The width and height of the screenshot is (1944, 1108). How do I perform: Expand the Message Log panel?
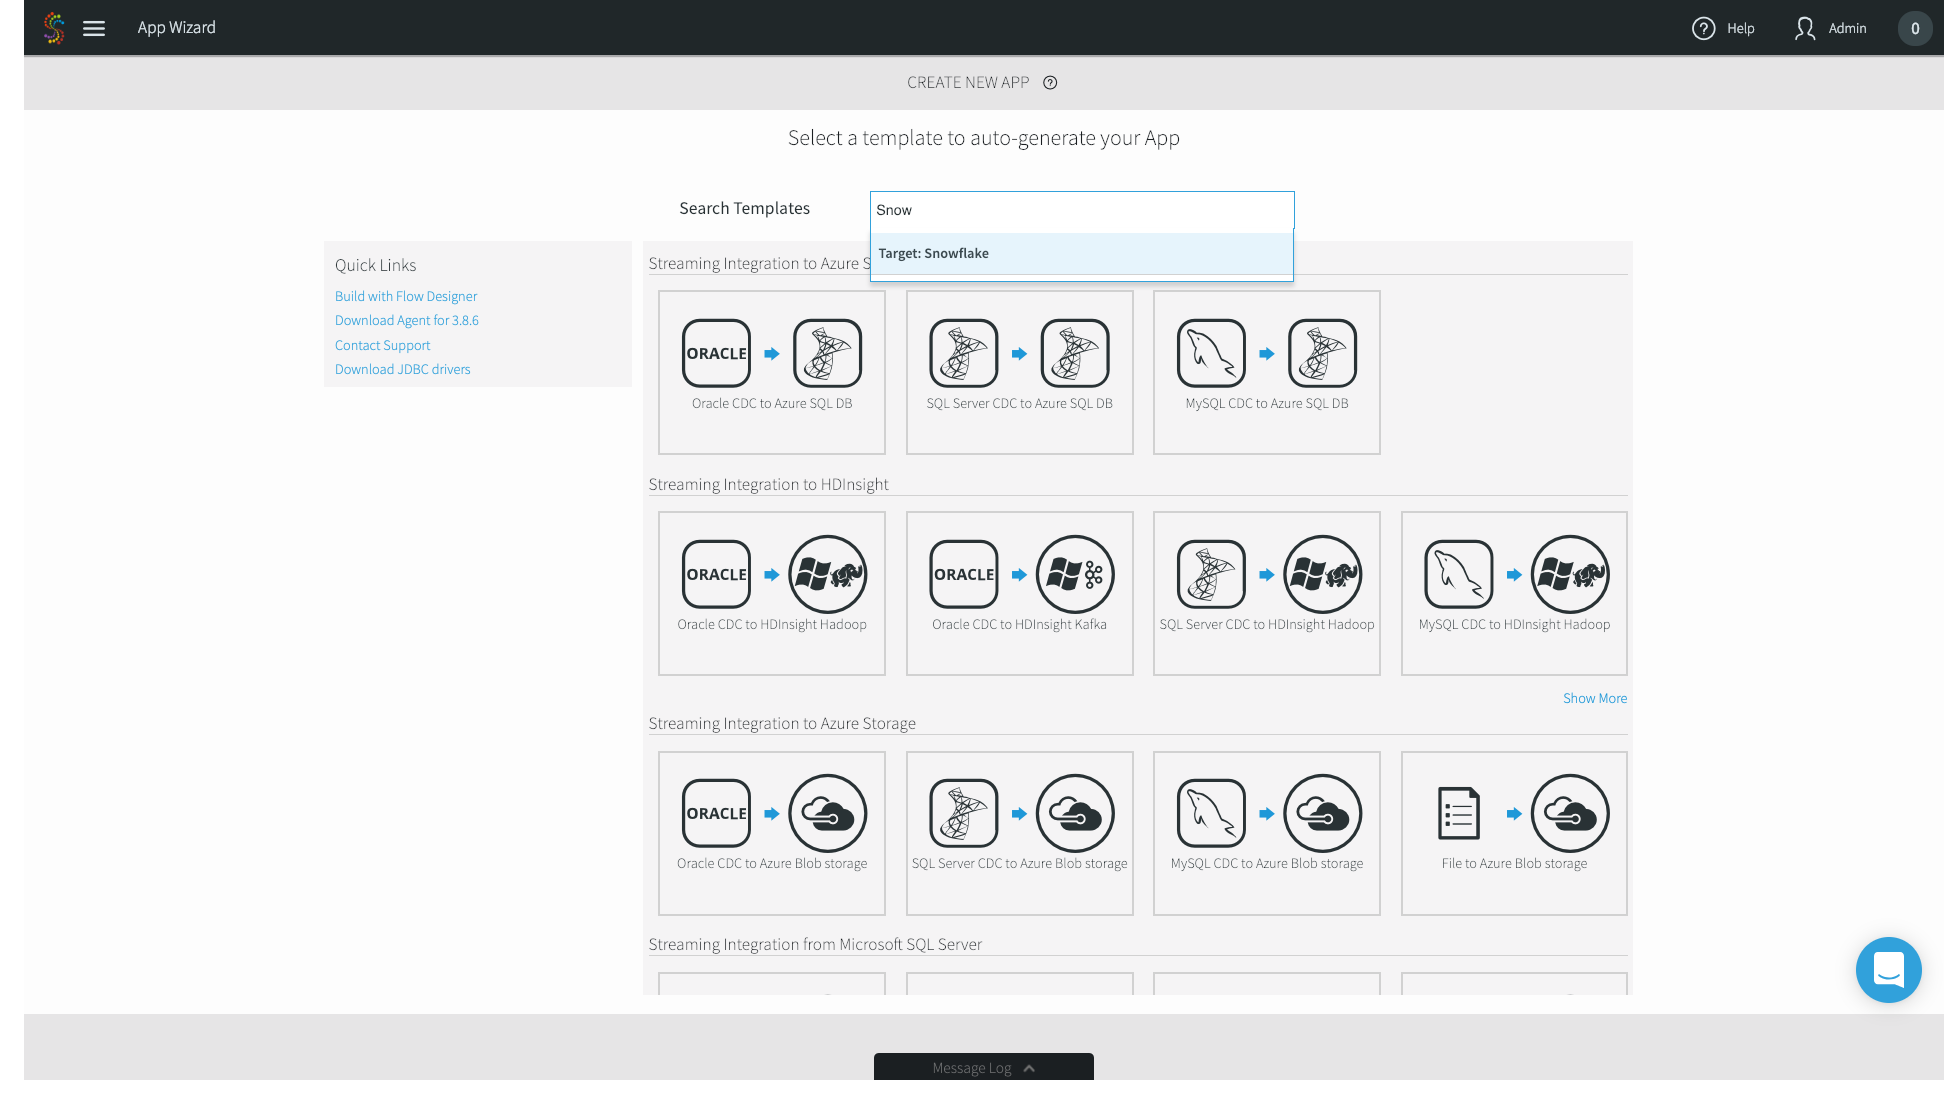[x=984, y=1067]
